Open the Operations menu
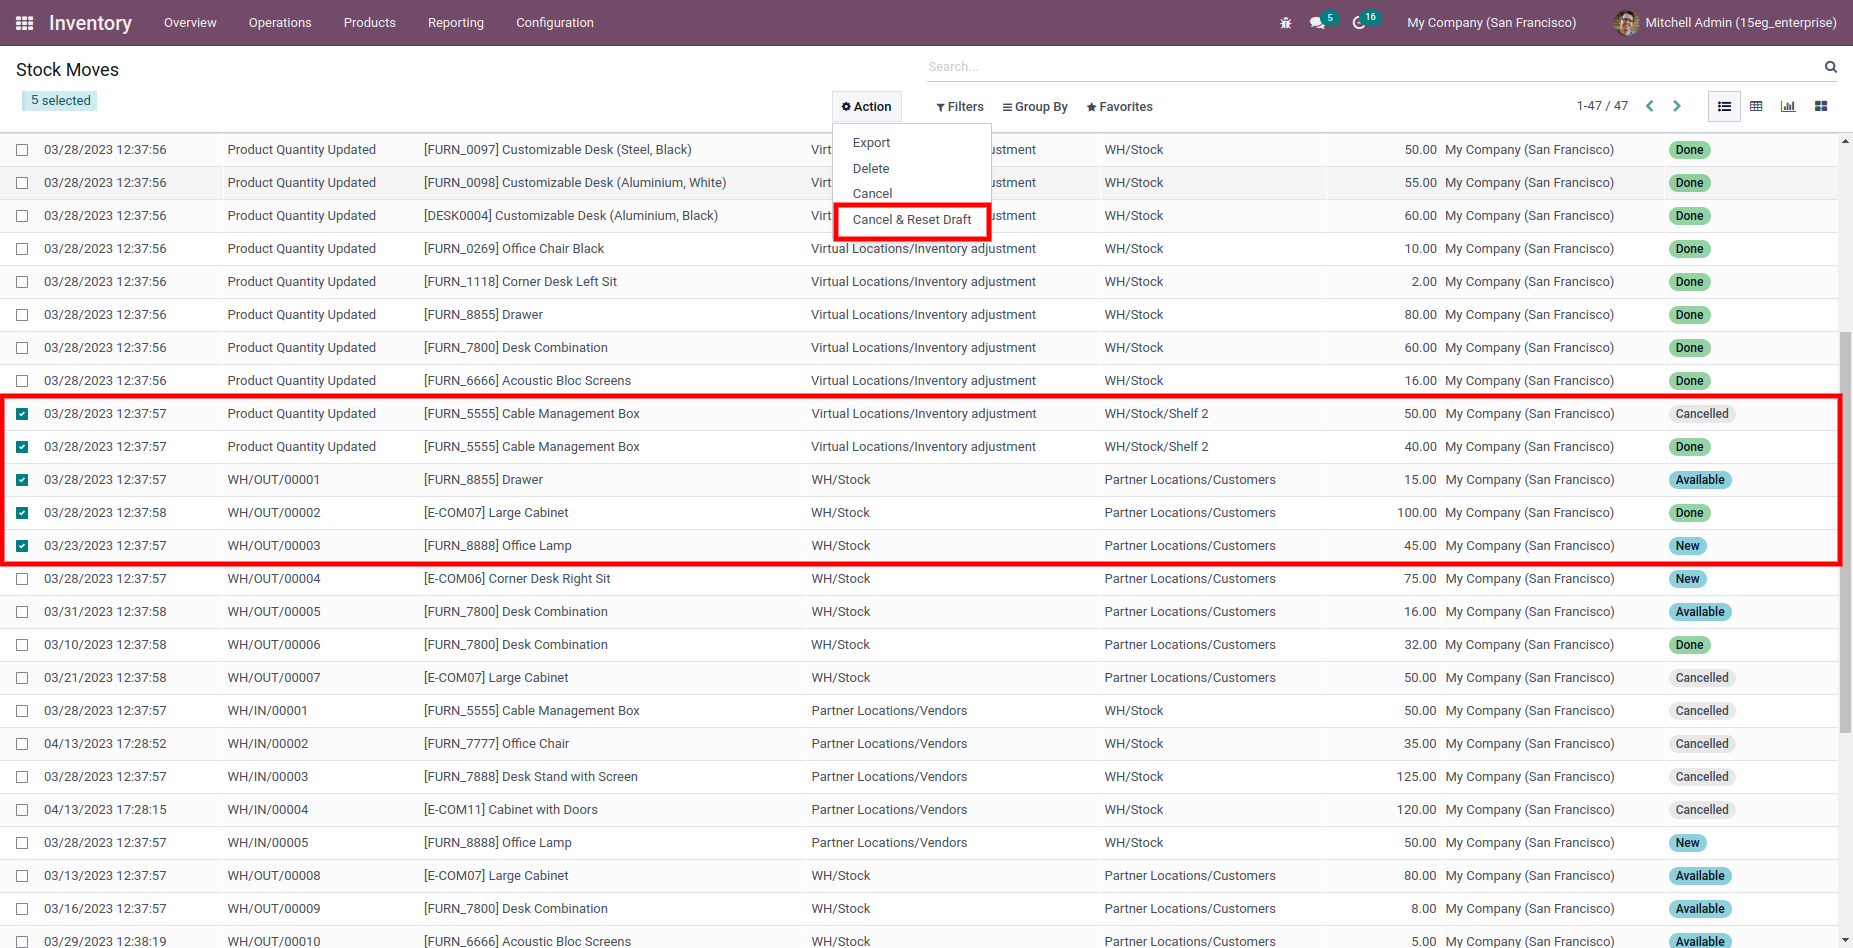This screenshot has width=1853, height=948. [280, 23]
